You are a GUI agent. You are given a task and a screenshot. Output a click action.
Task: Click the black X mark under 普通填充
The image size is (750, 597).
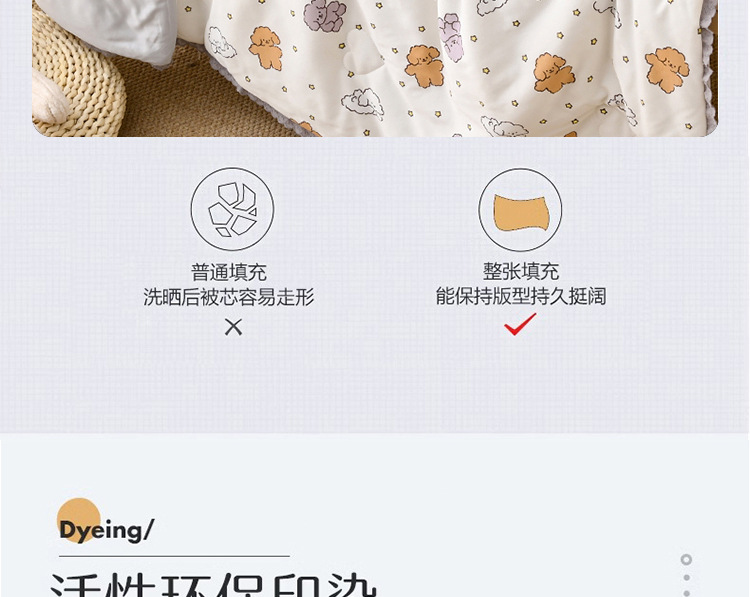click(x=233, y=328)
